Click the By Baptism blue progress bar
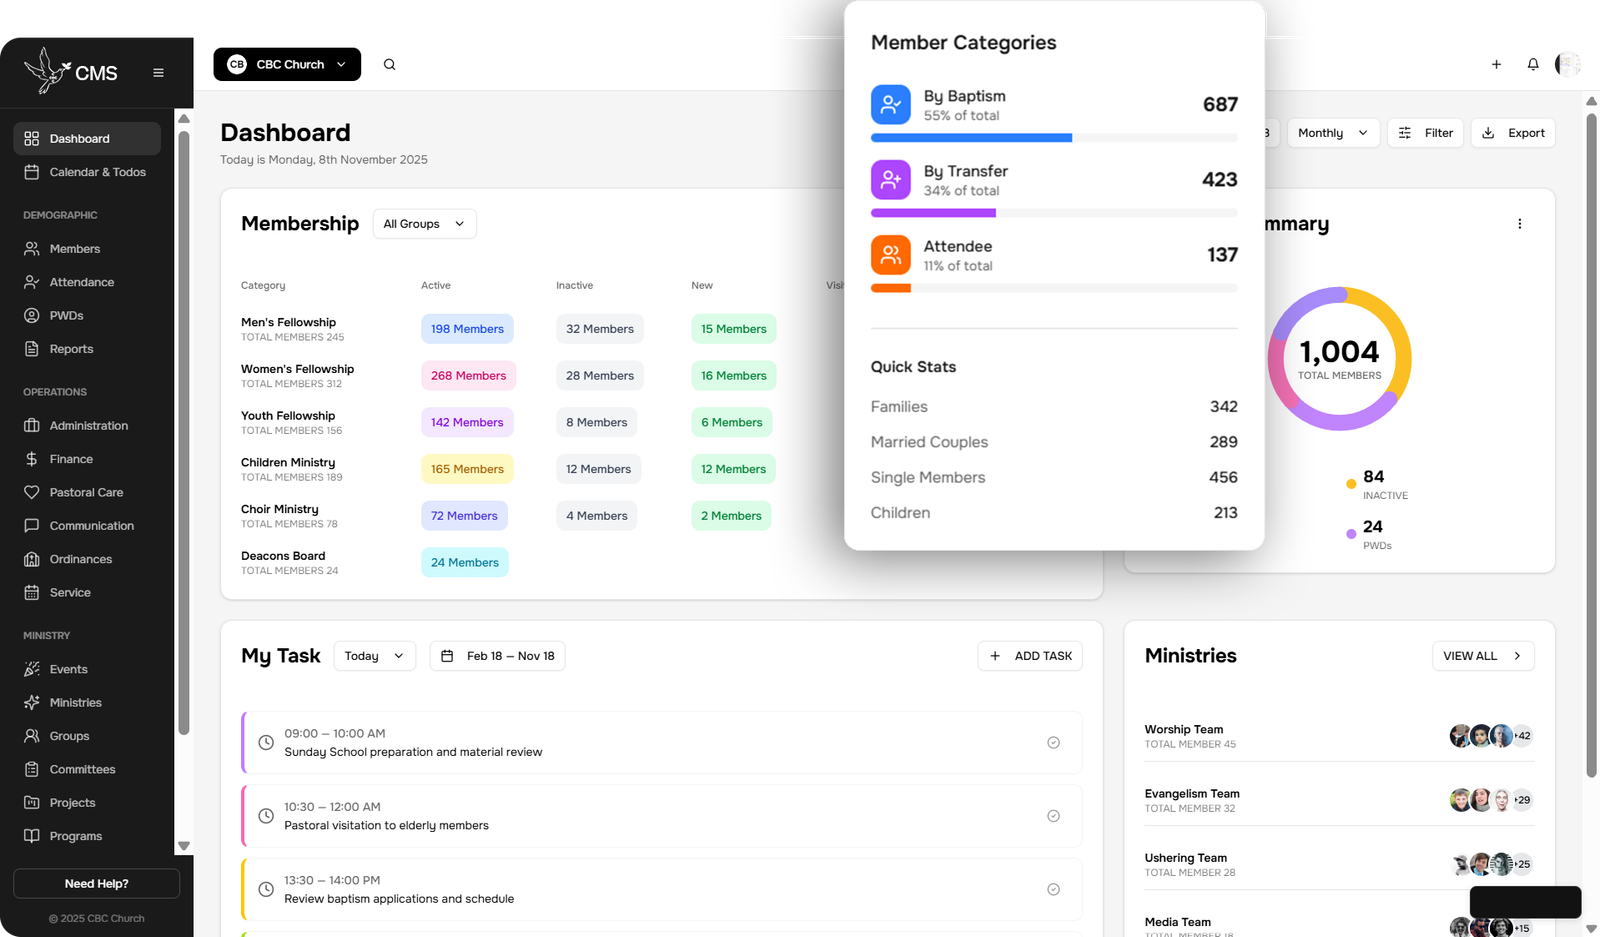The image size is (1600, 937). pos(971,138)
